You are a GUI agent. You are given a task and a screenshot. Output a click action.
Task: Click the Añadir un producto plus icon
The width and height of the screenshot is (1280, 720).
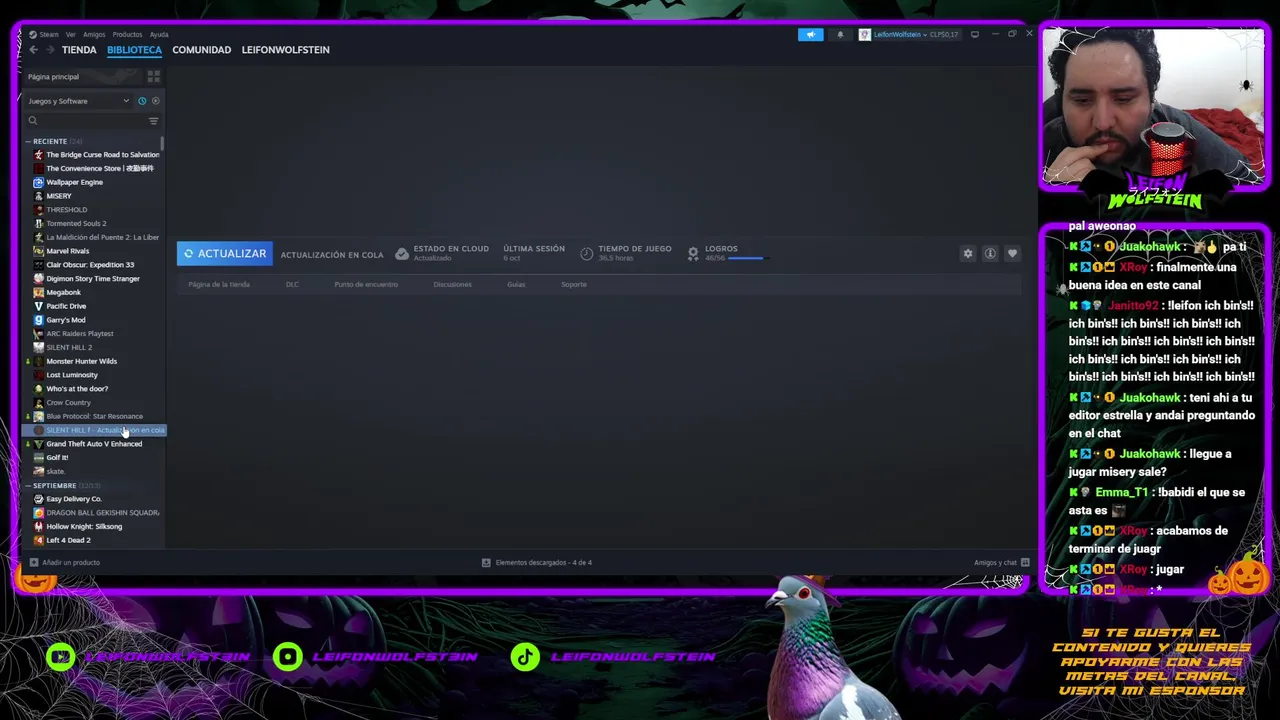click(33, 562)
